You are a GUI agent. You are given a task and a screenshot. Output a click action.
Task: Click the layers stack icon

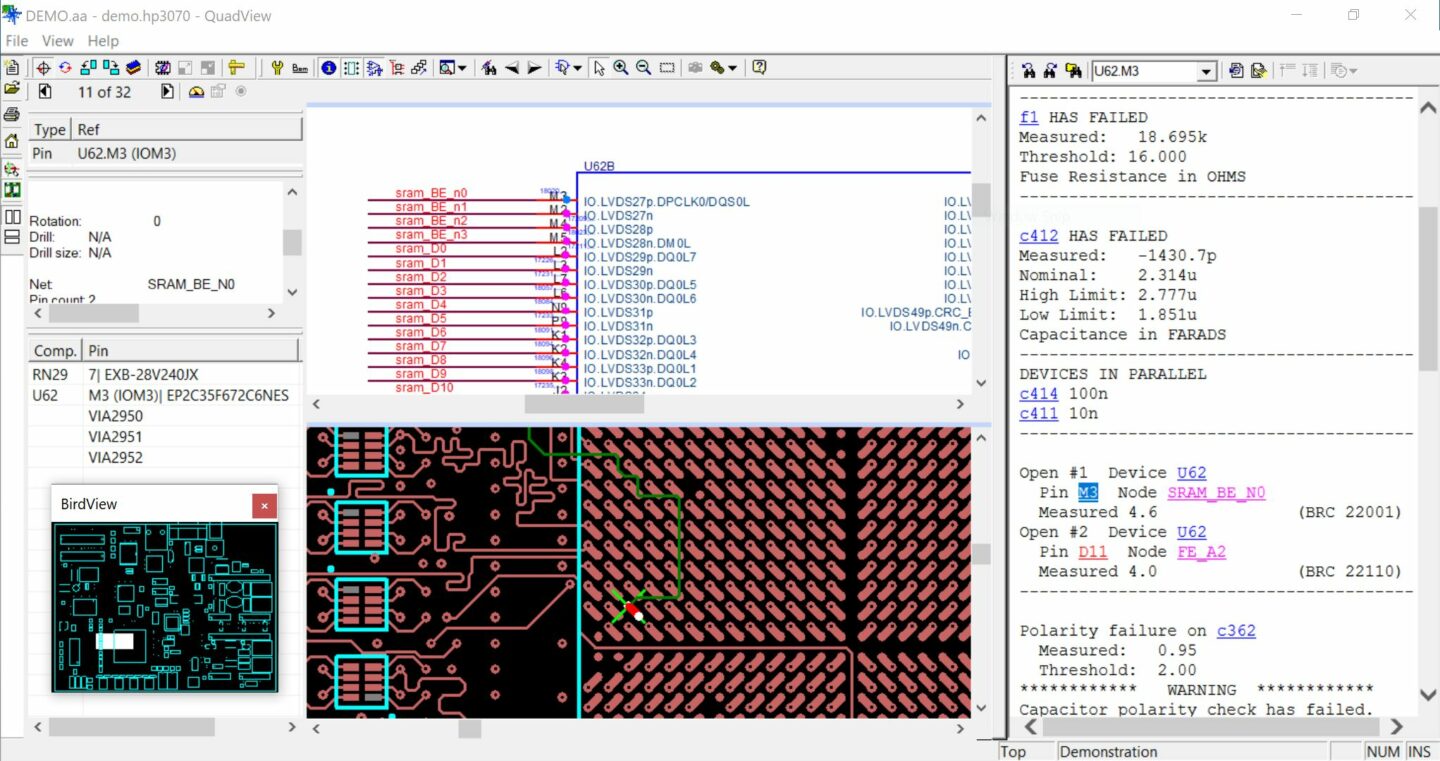(x=135, y=67)
